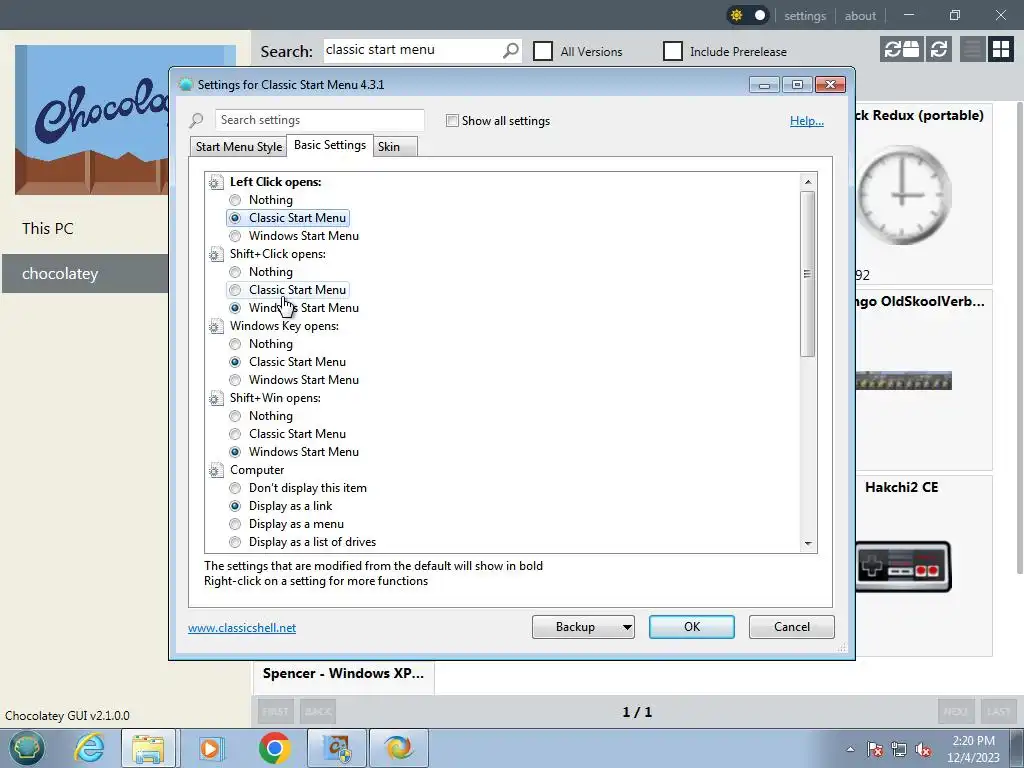Click the Cancel button

click(x=792, y=627)
